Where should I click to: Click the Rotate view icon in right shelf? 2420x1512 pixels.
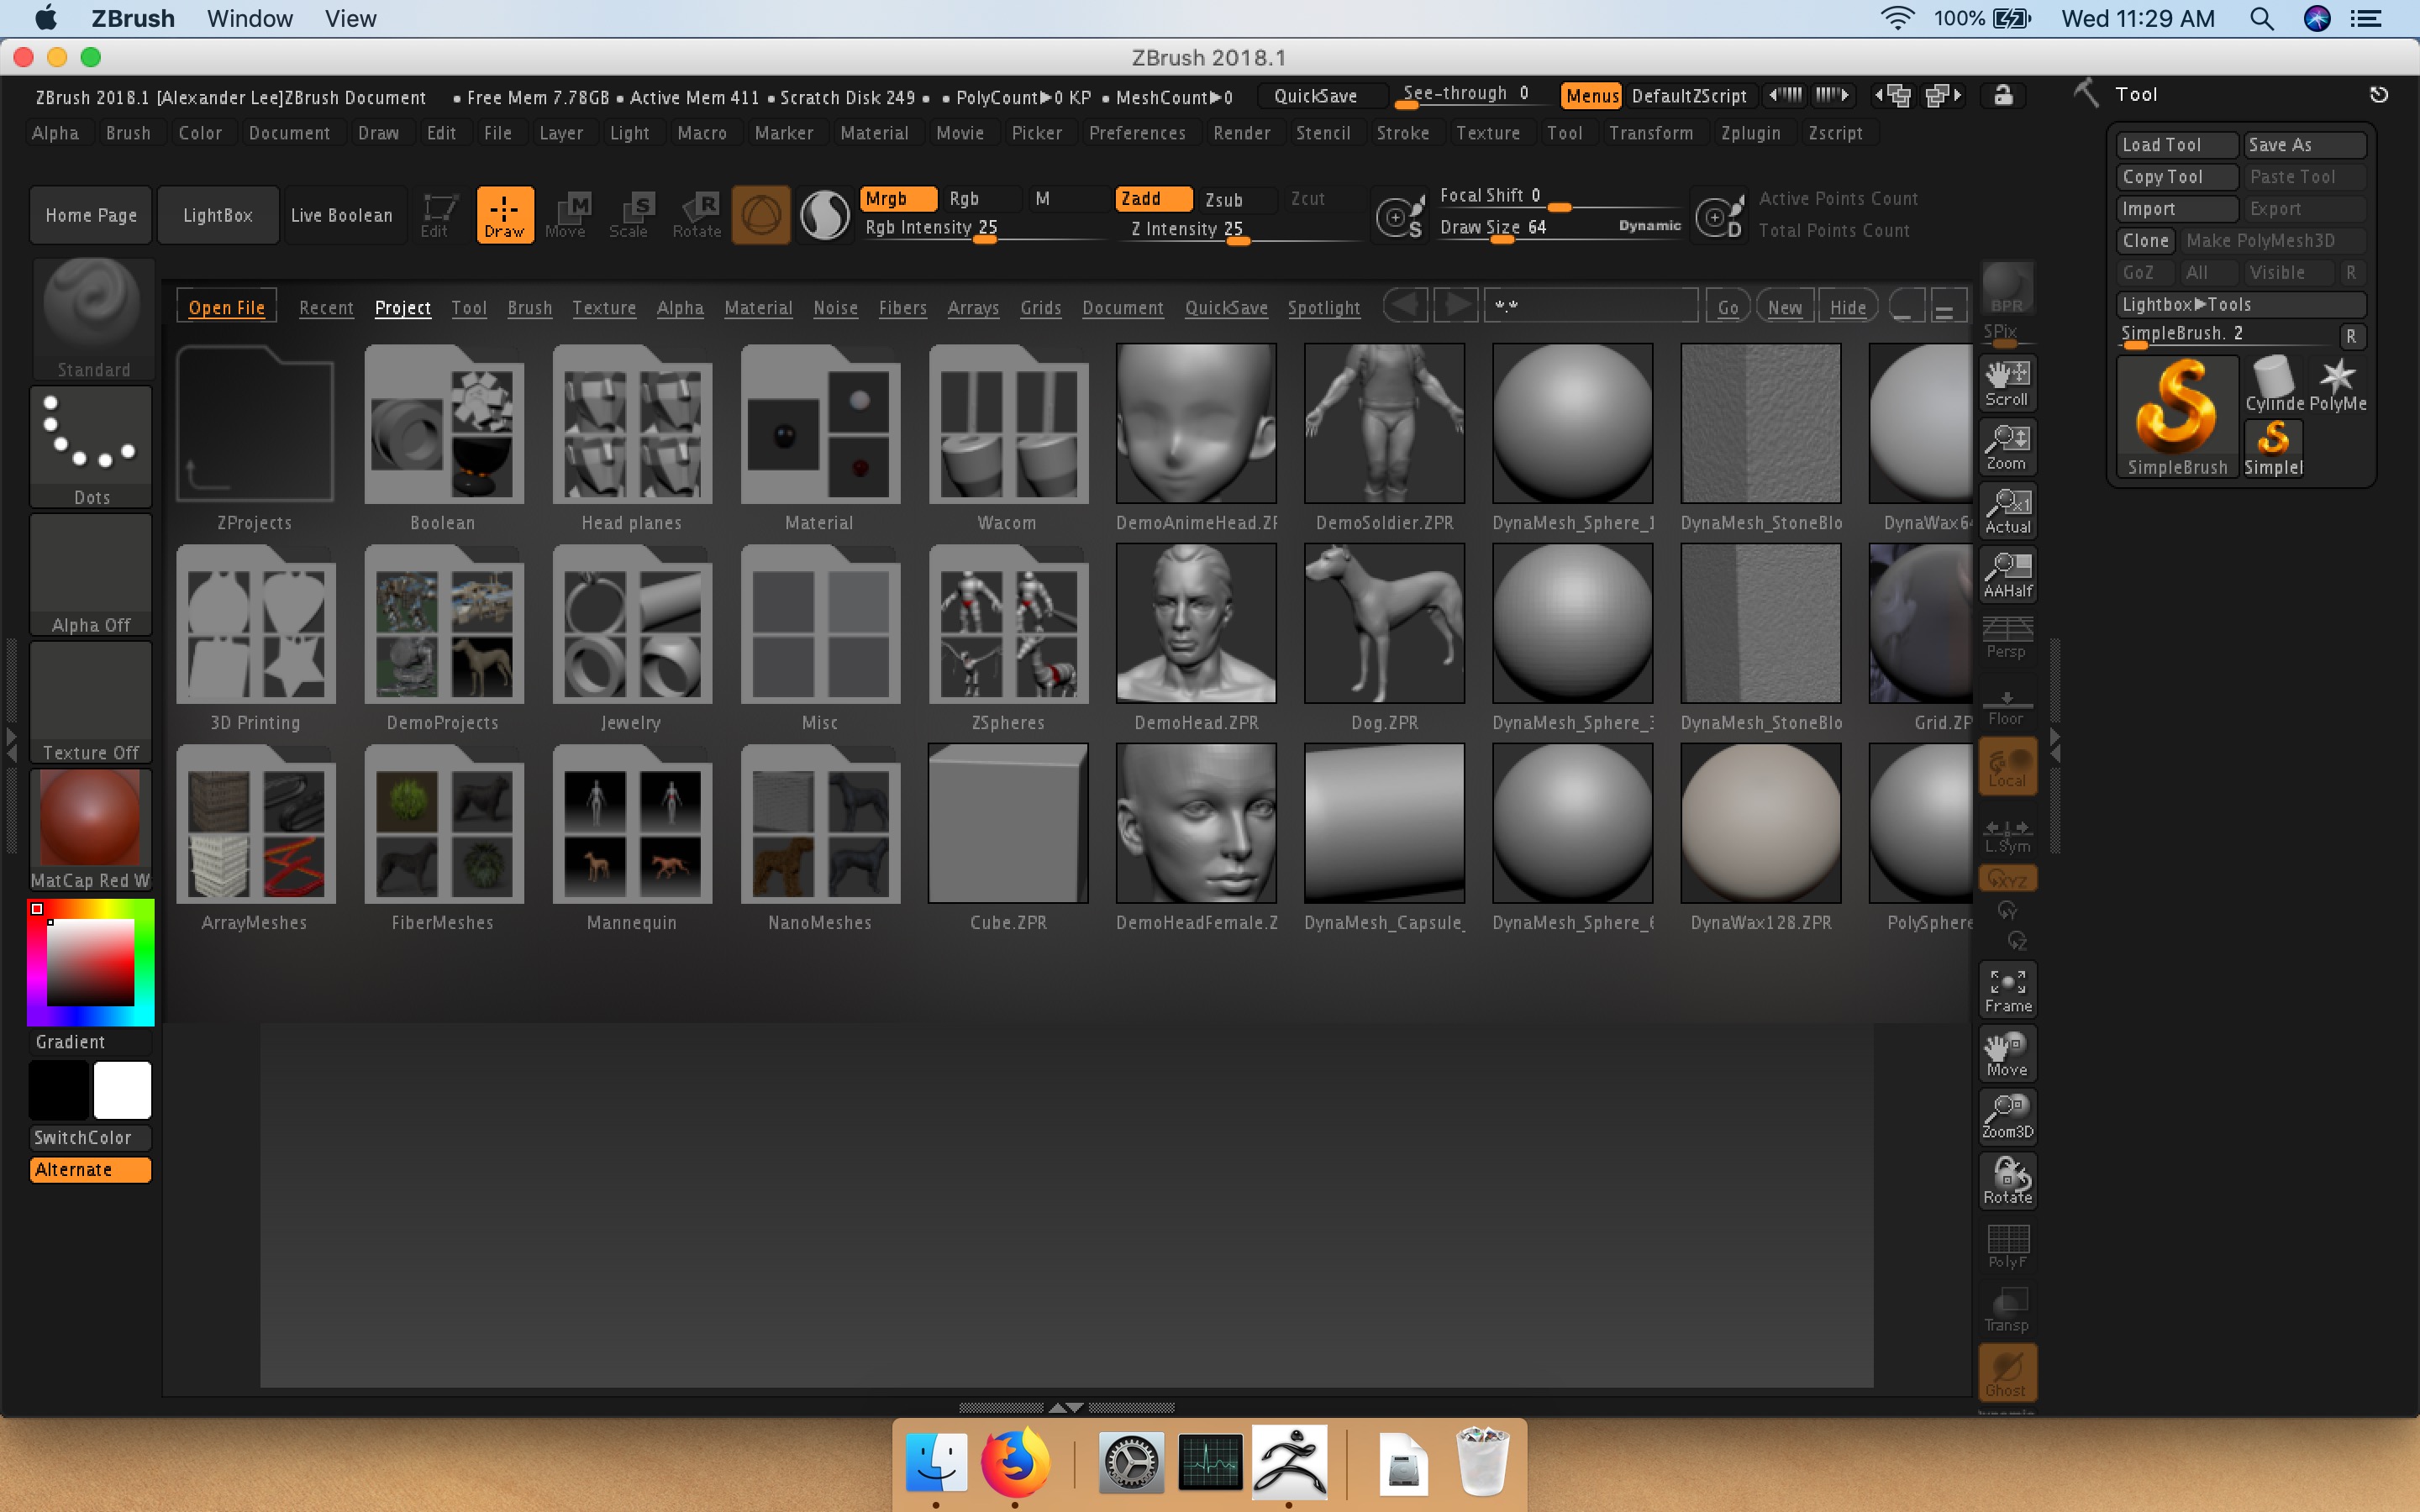click(2007, 1181)
